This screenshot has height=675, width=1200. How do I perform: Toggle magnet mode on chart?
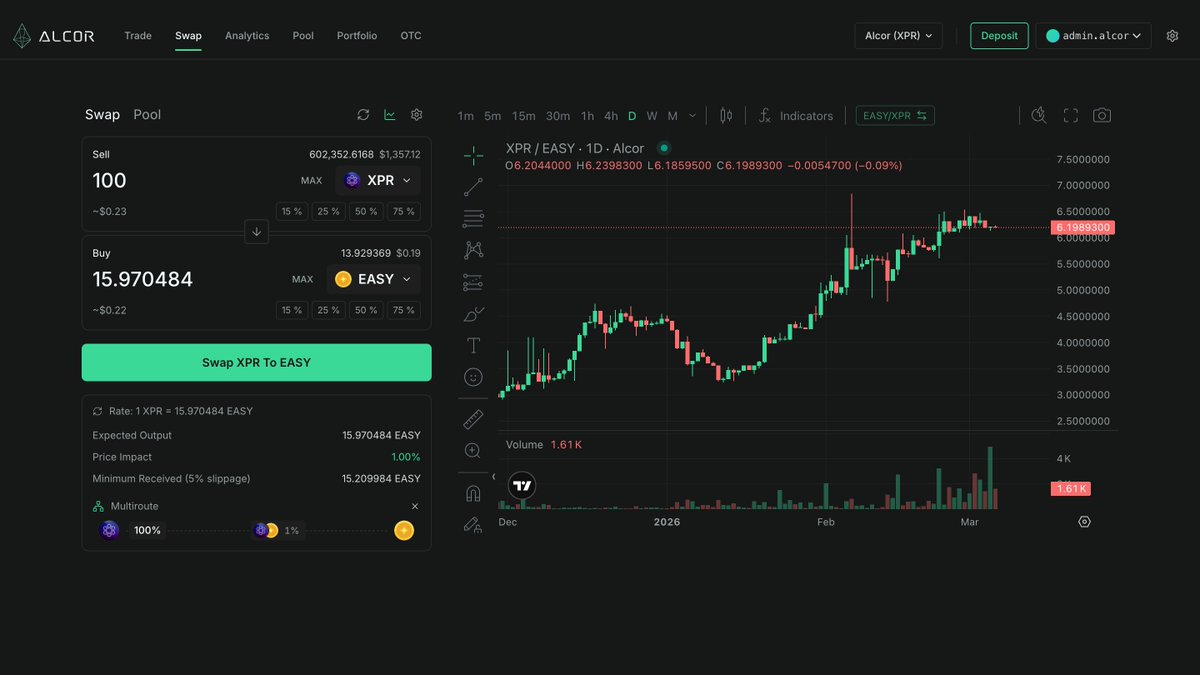(x=474, y=493)
